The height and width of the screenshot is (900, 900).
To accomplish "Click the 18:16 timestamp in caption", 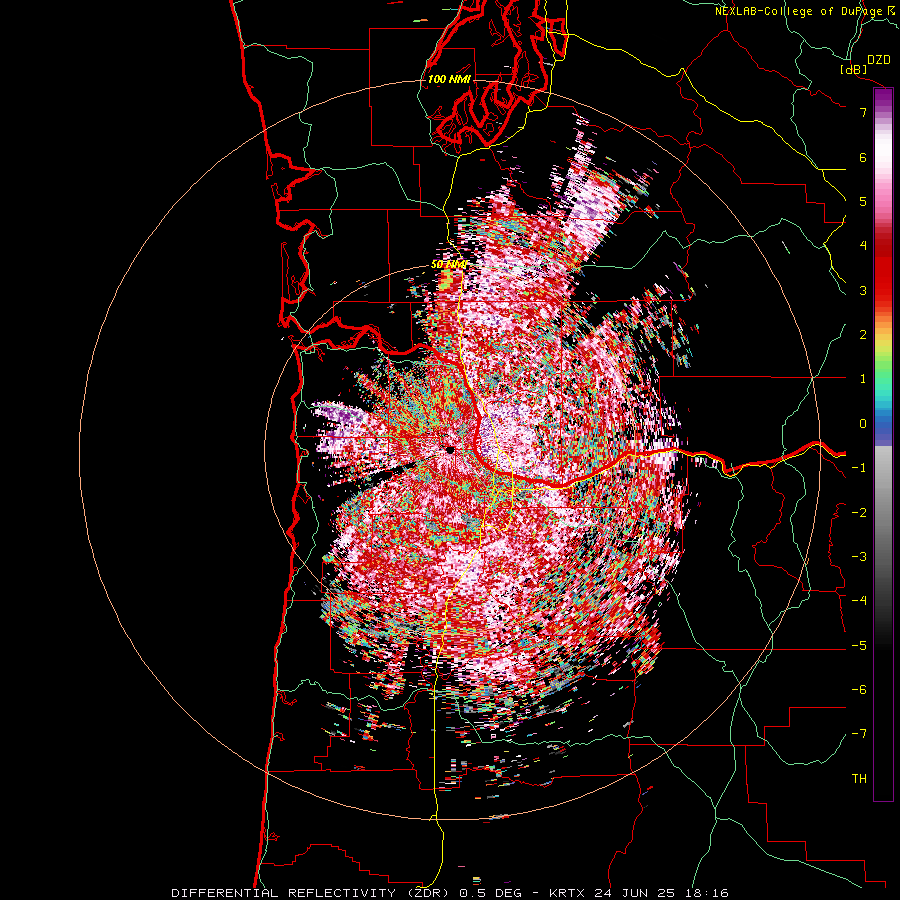I will pos(705,893).
